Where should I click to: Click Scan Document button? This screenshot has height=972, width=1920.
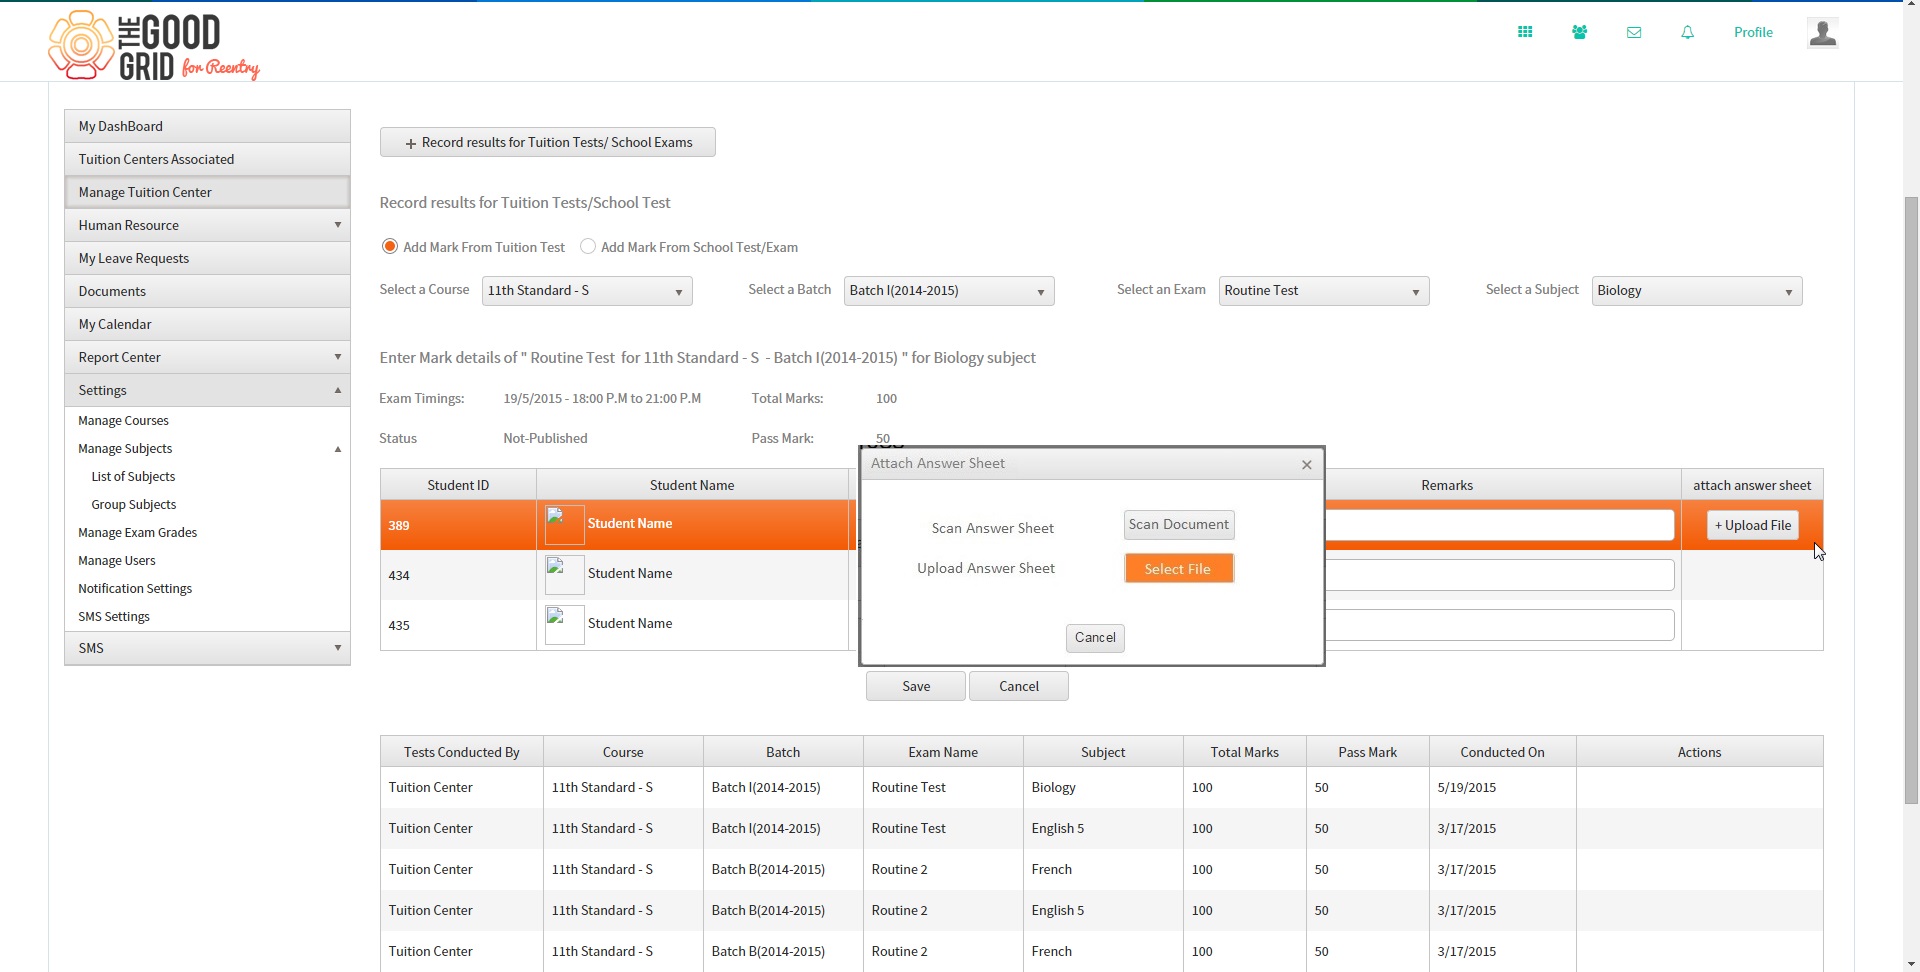1179,525
